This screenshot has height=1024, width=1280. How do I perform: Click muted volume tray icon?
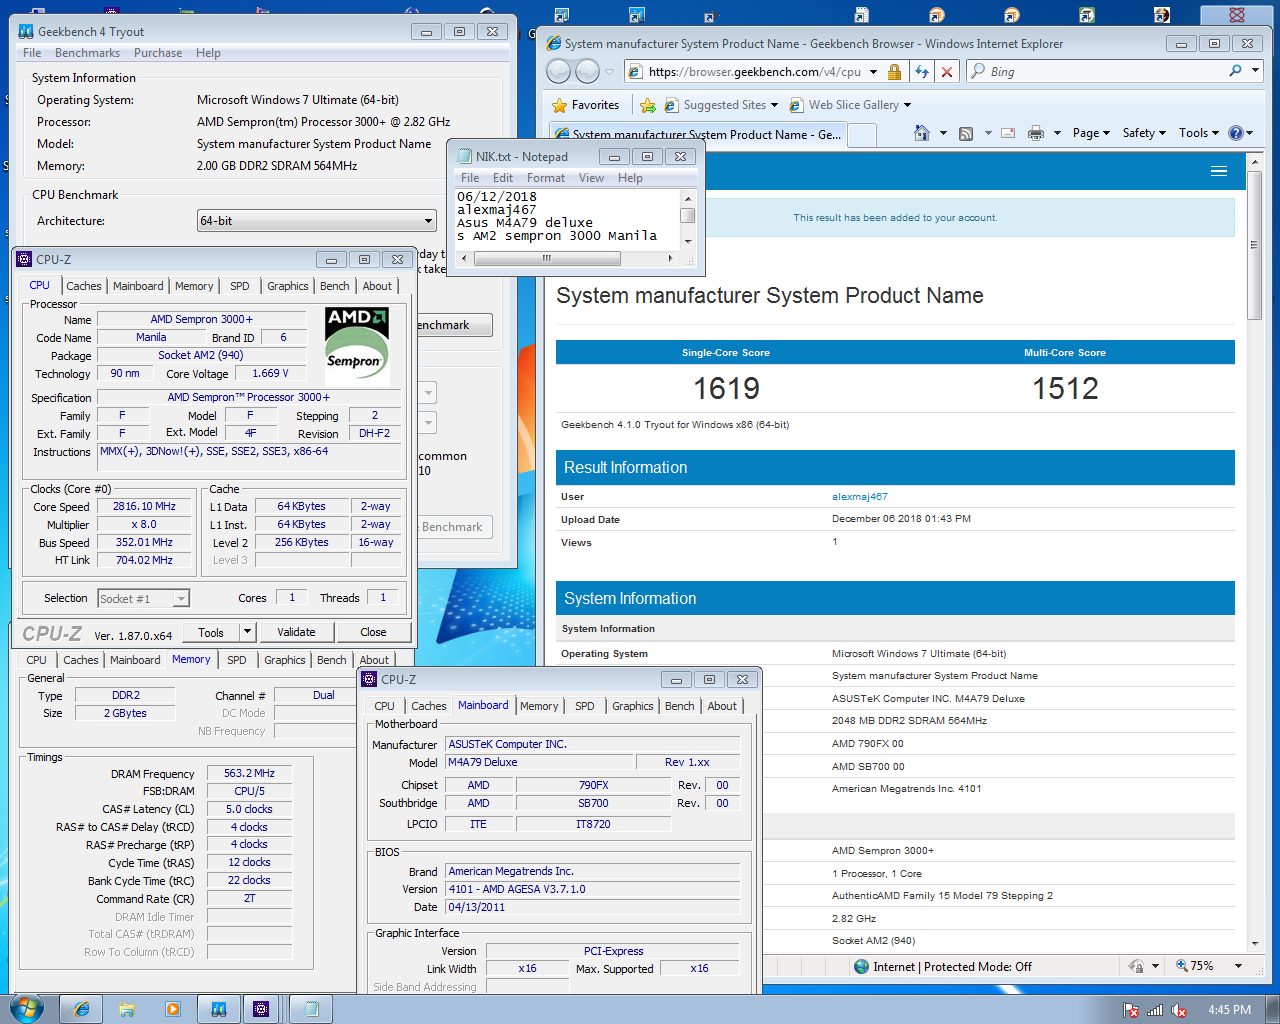1179,1010
